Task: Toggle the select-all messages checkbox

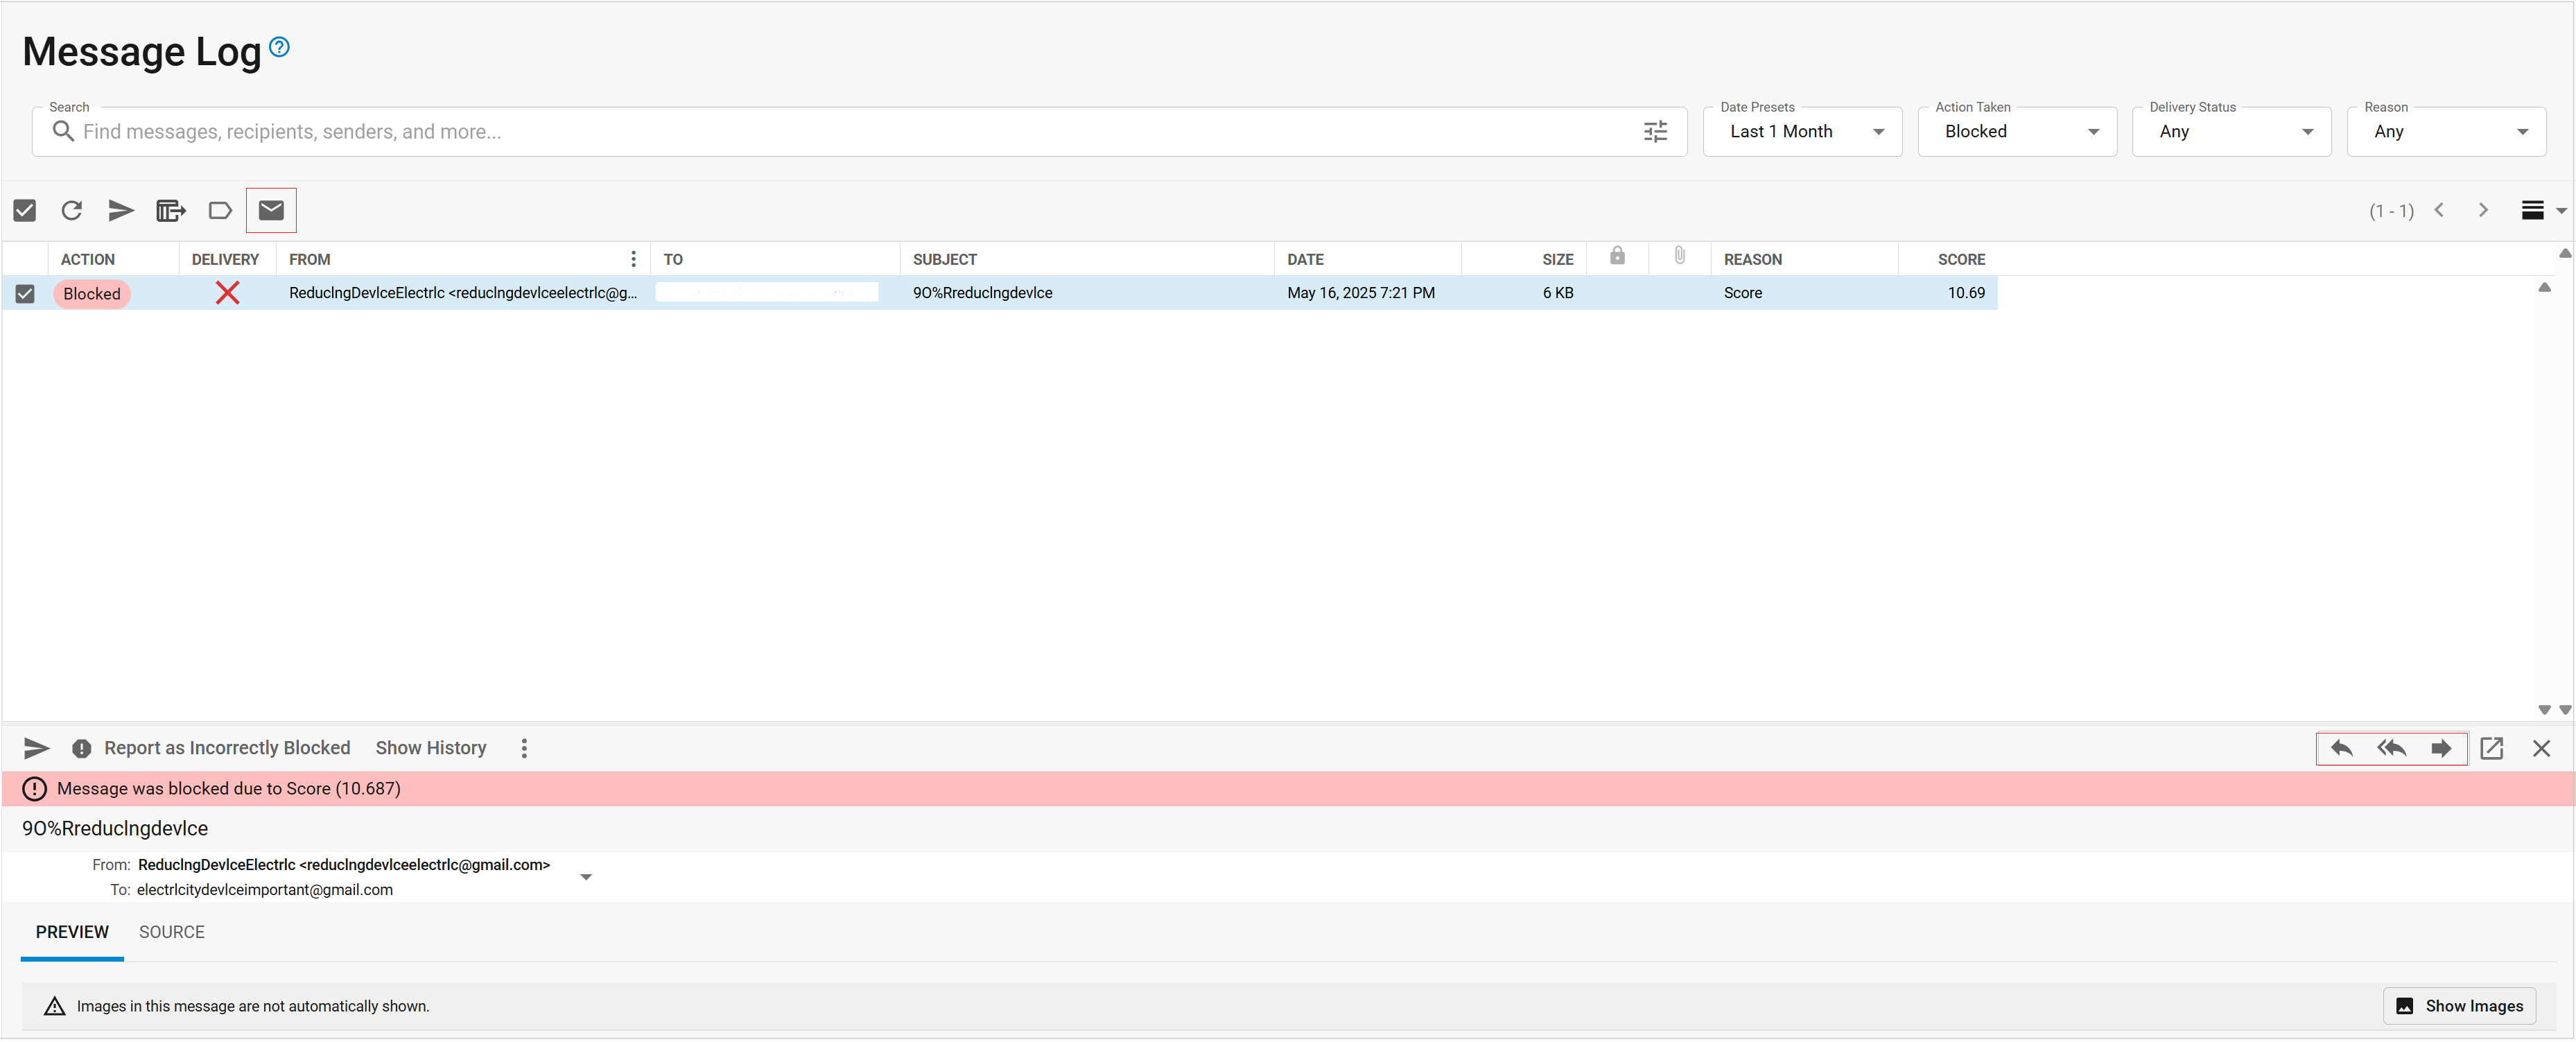Action: point(25,210)
